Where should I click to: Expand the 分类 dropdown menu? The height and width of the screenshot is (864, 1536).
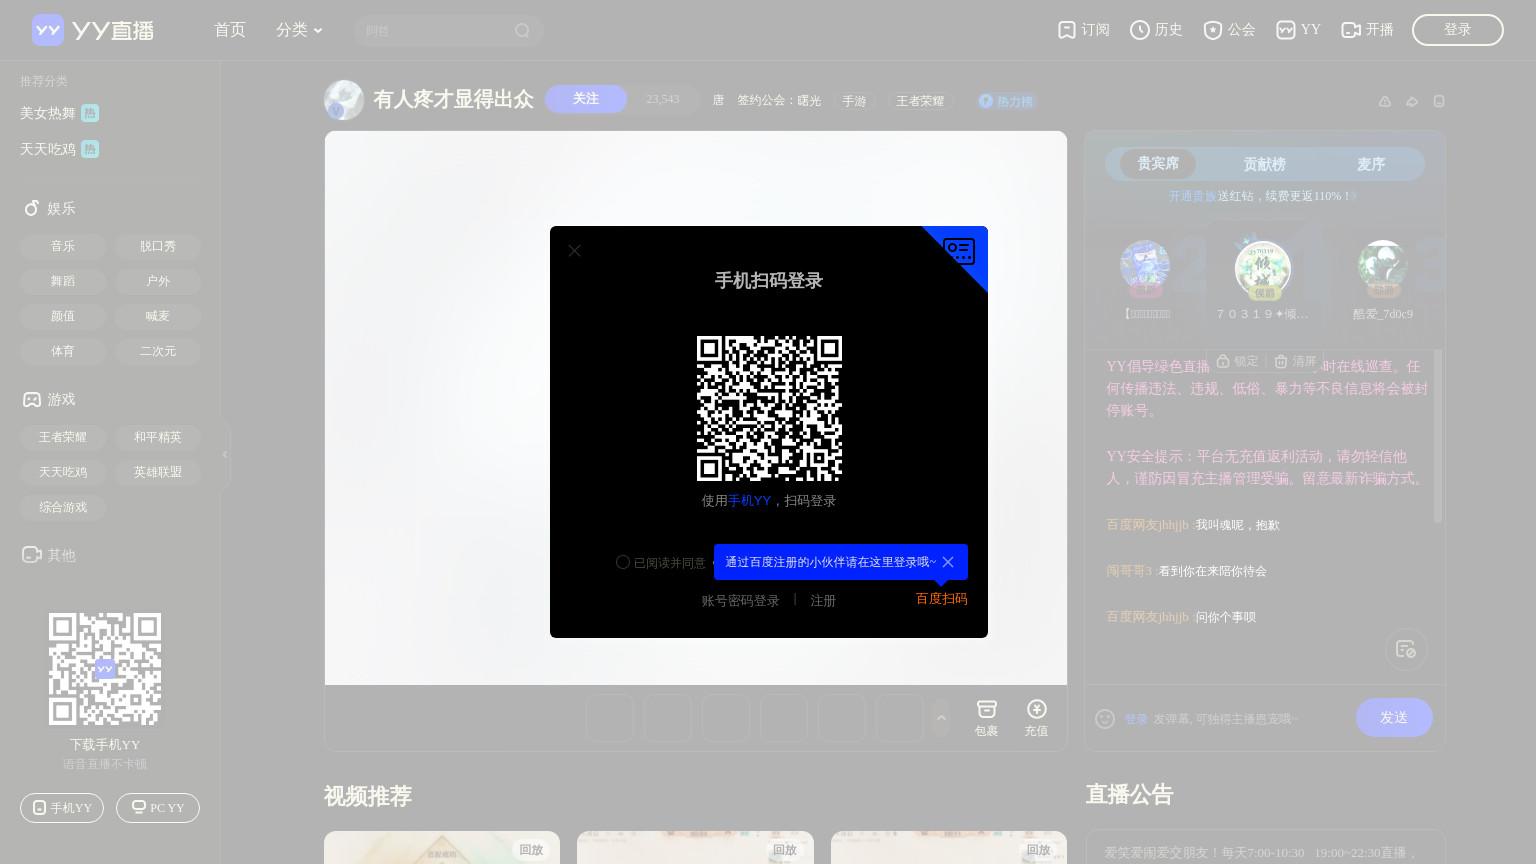coord(299,30)
